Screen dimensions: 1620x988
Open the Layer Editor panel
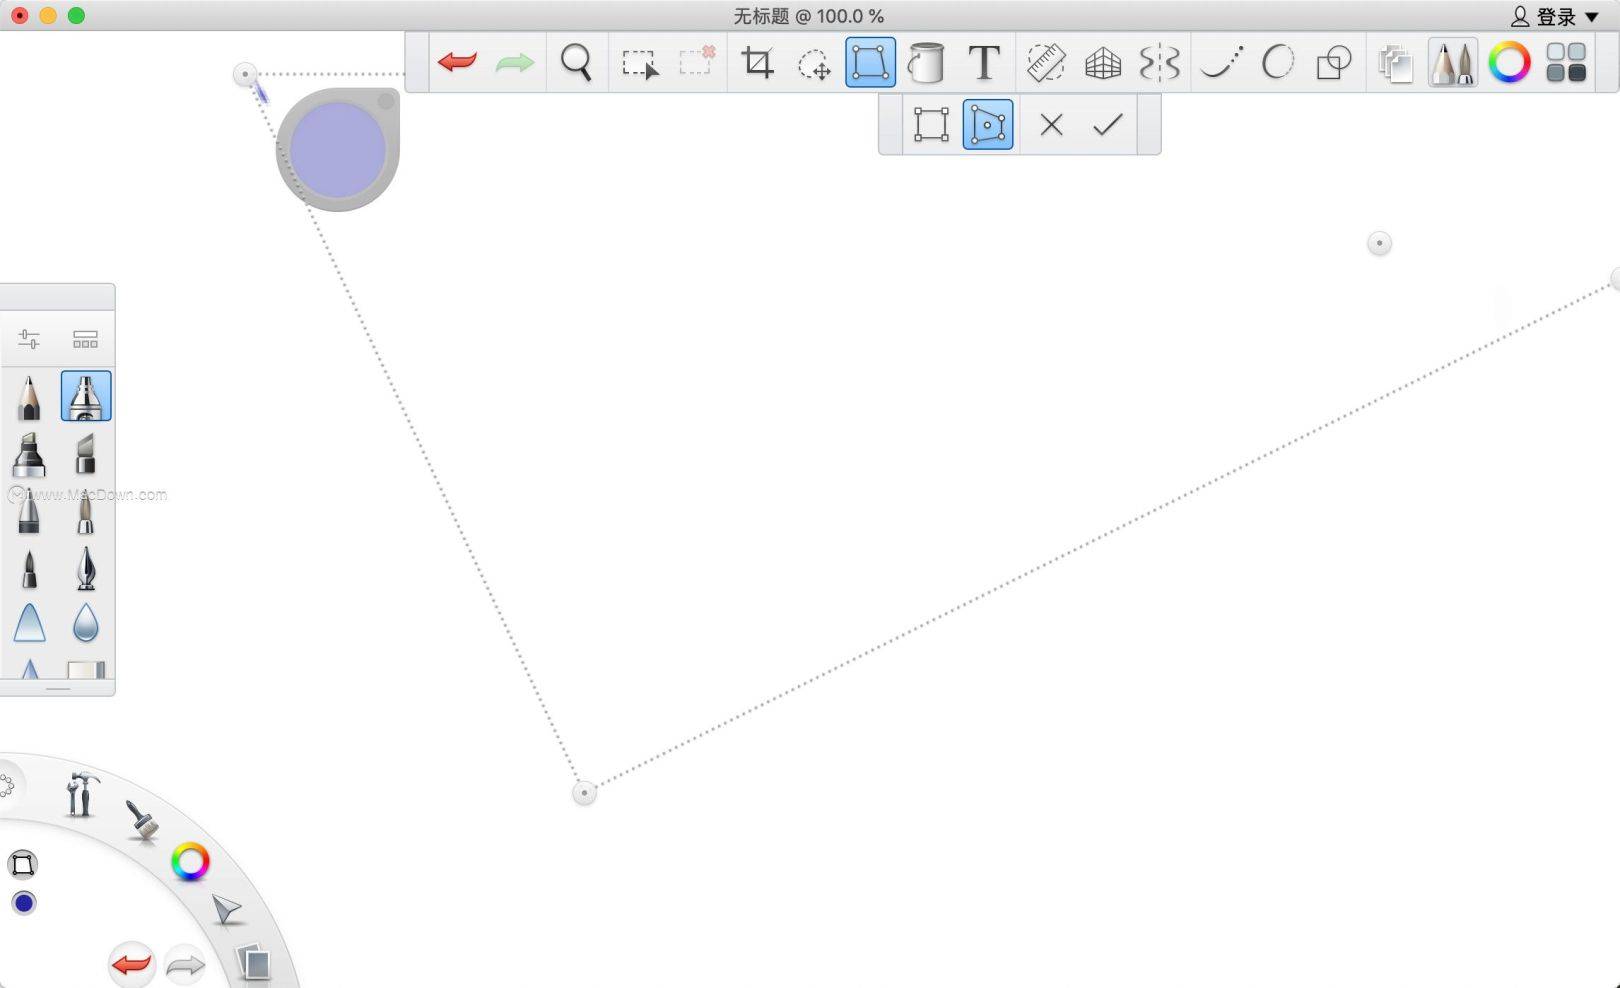click(x=1394, y=62)
